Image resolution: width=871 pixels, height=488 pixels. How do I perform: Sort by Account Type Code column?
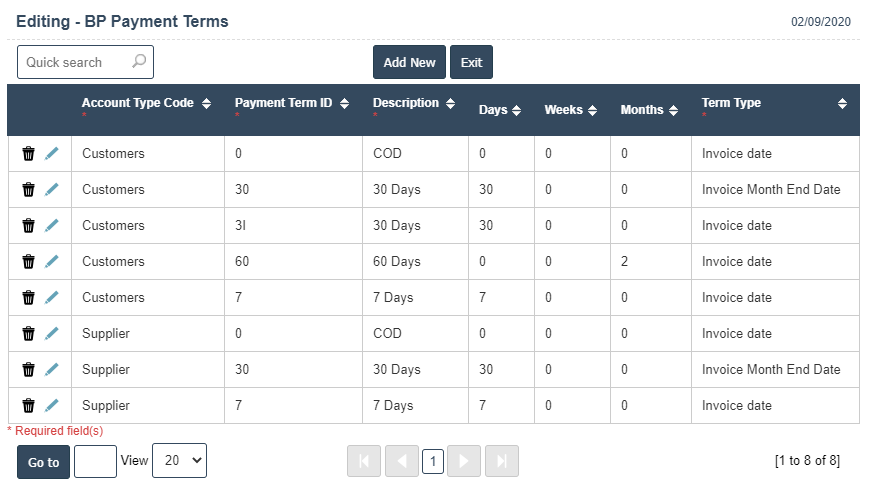[206, 103]
